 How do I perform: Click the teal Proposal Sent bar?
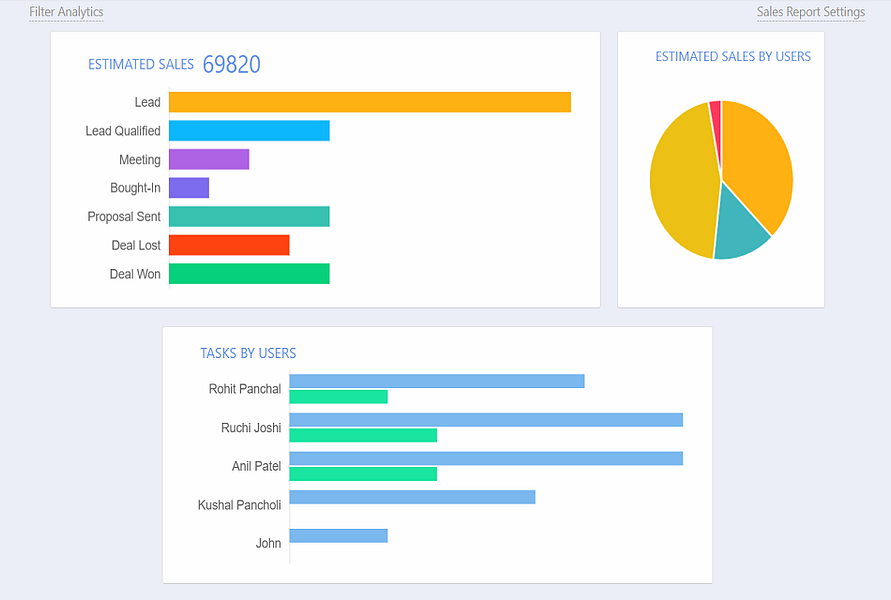click(249, 216)
